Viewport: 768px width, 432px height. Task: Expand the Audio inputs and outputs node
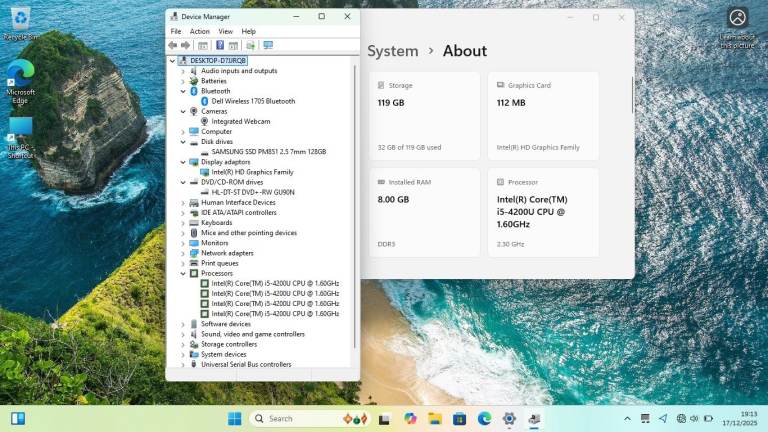(183, 71)
